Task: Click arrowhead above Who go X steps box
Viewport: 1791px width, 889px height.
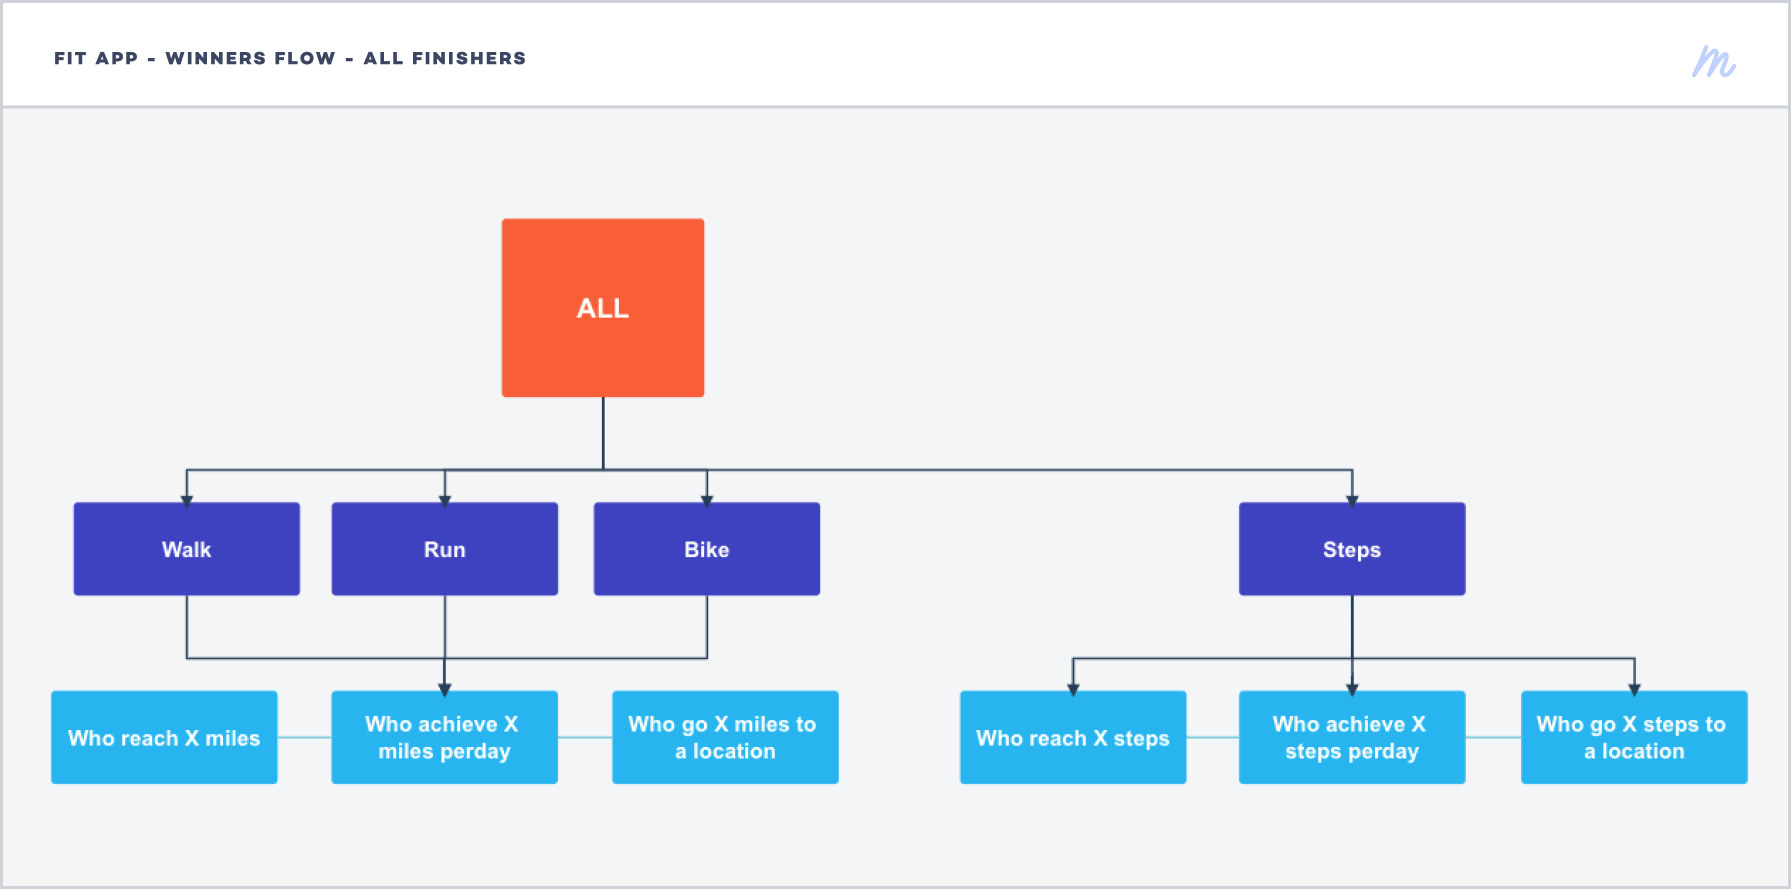Action: [x=1634, y=688]
